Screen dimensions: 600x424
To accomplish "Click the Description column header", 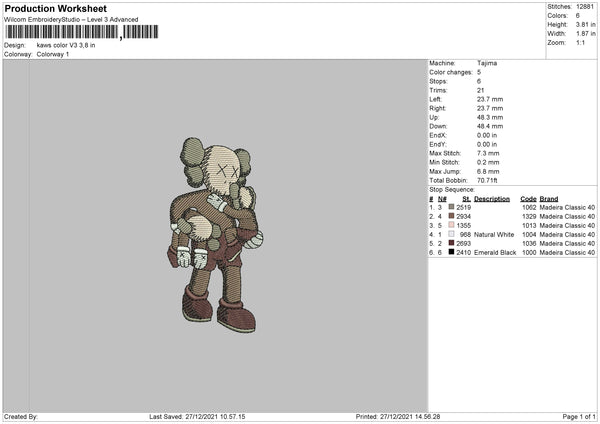I will pos(492,198).
